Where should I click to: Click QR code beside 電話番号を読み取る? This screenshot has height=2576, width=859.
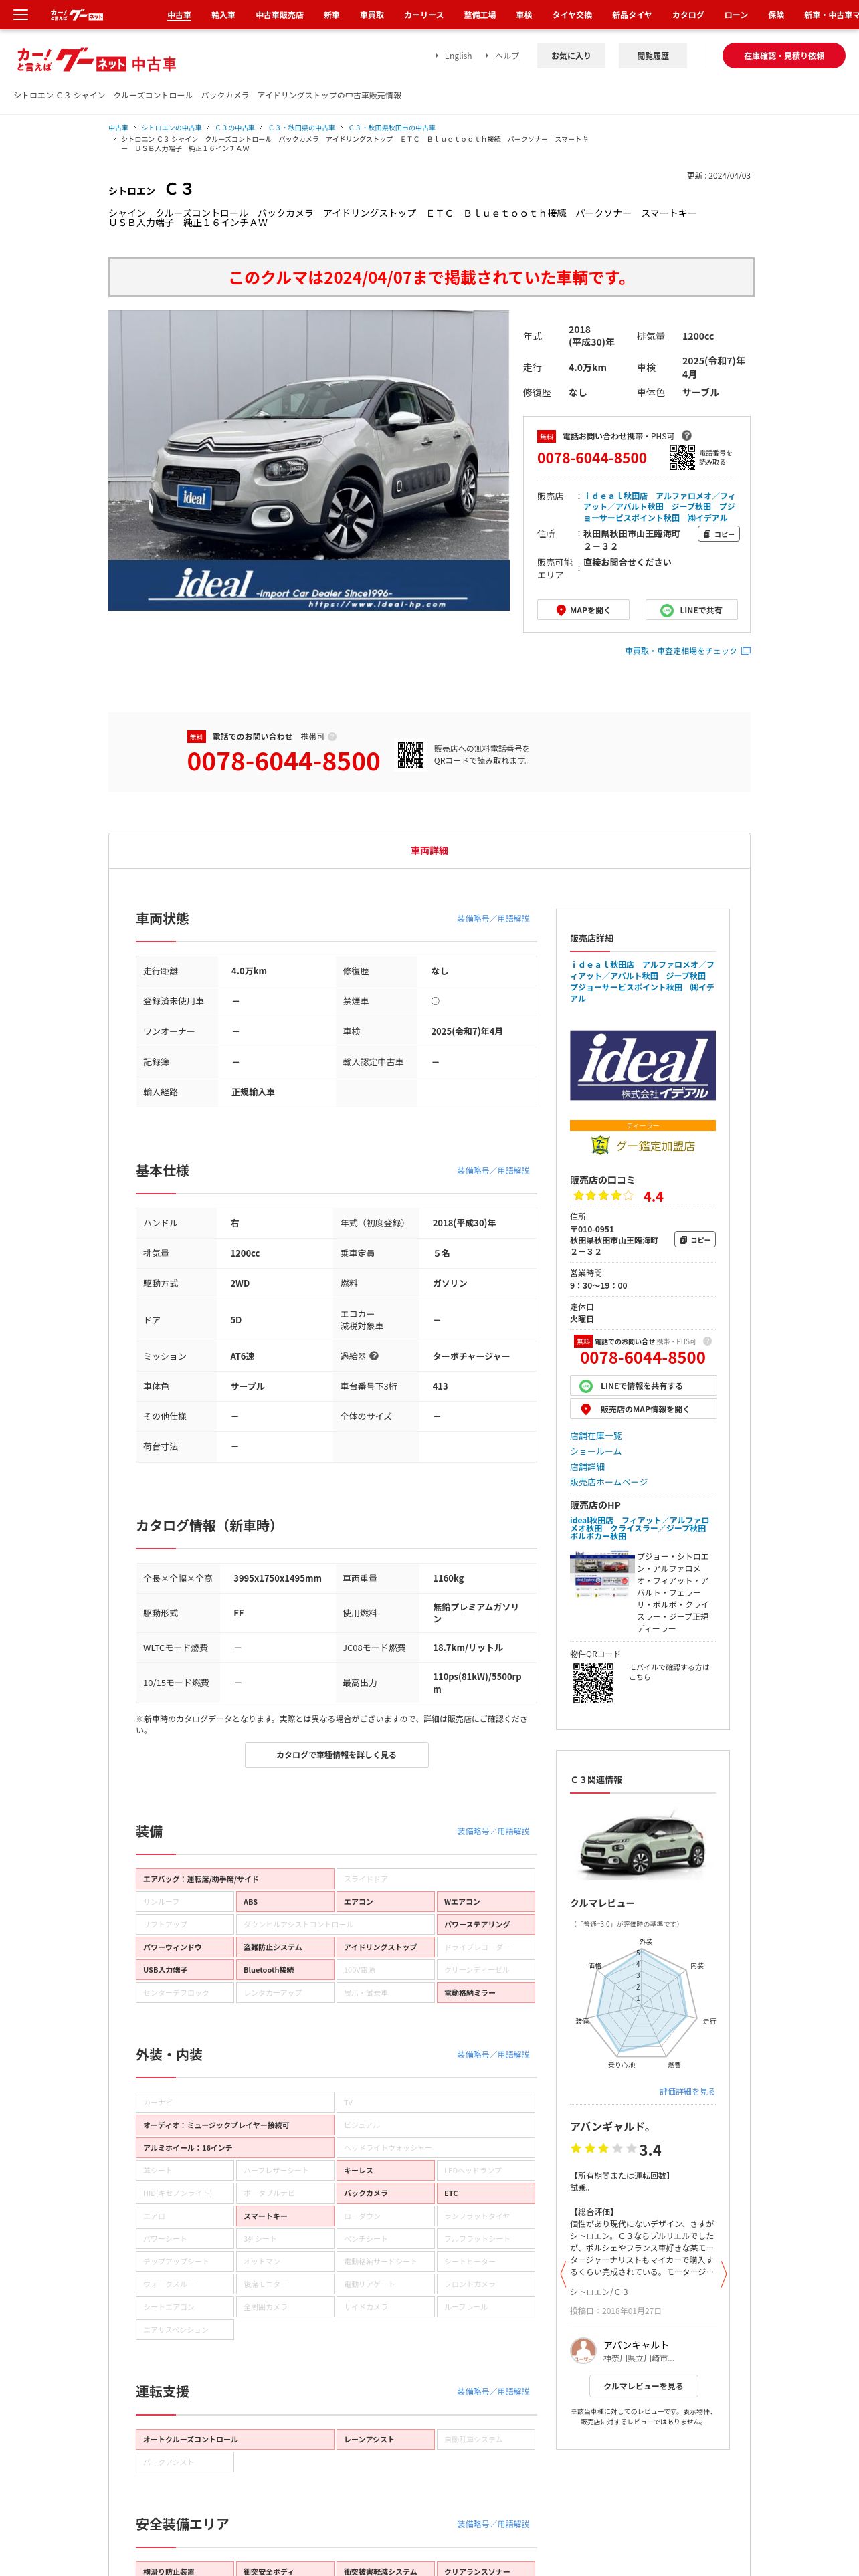682,457
